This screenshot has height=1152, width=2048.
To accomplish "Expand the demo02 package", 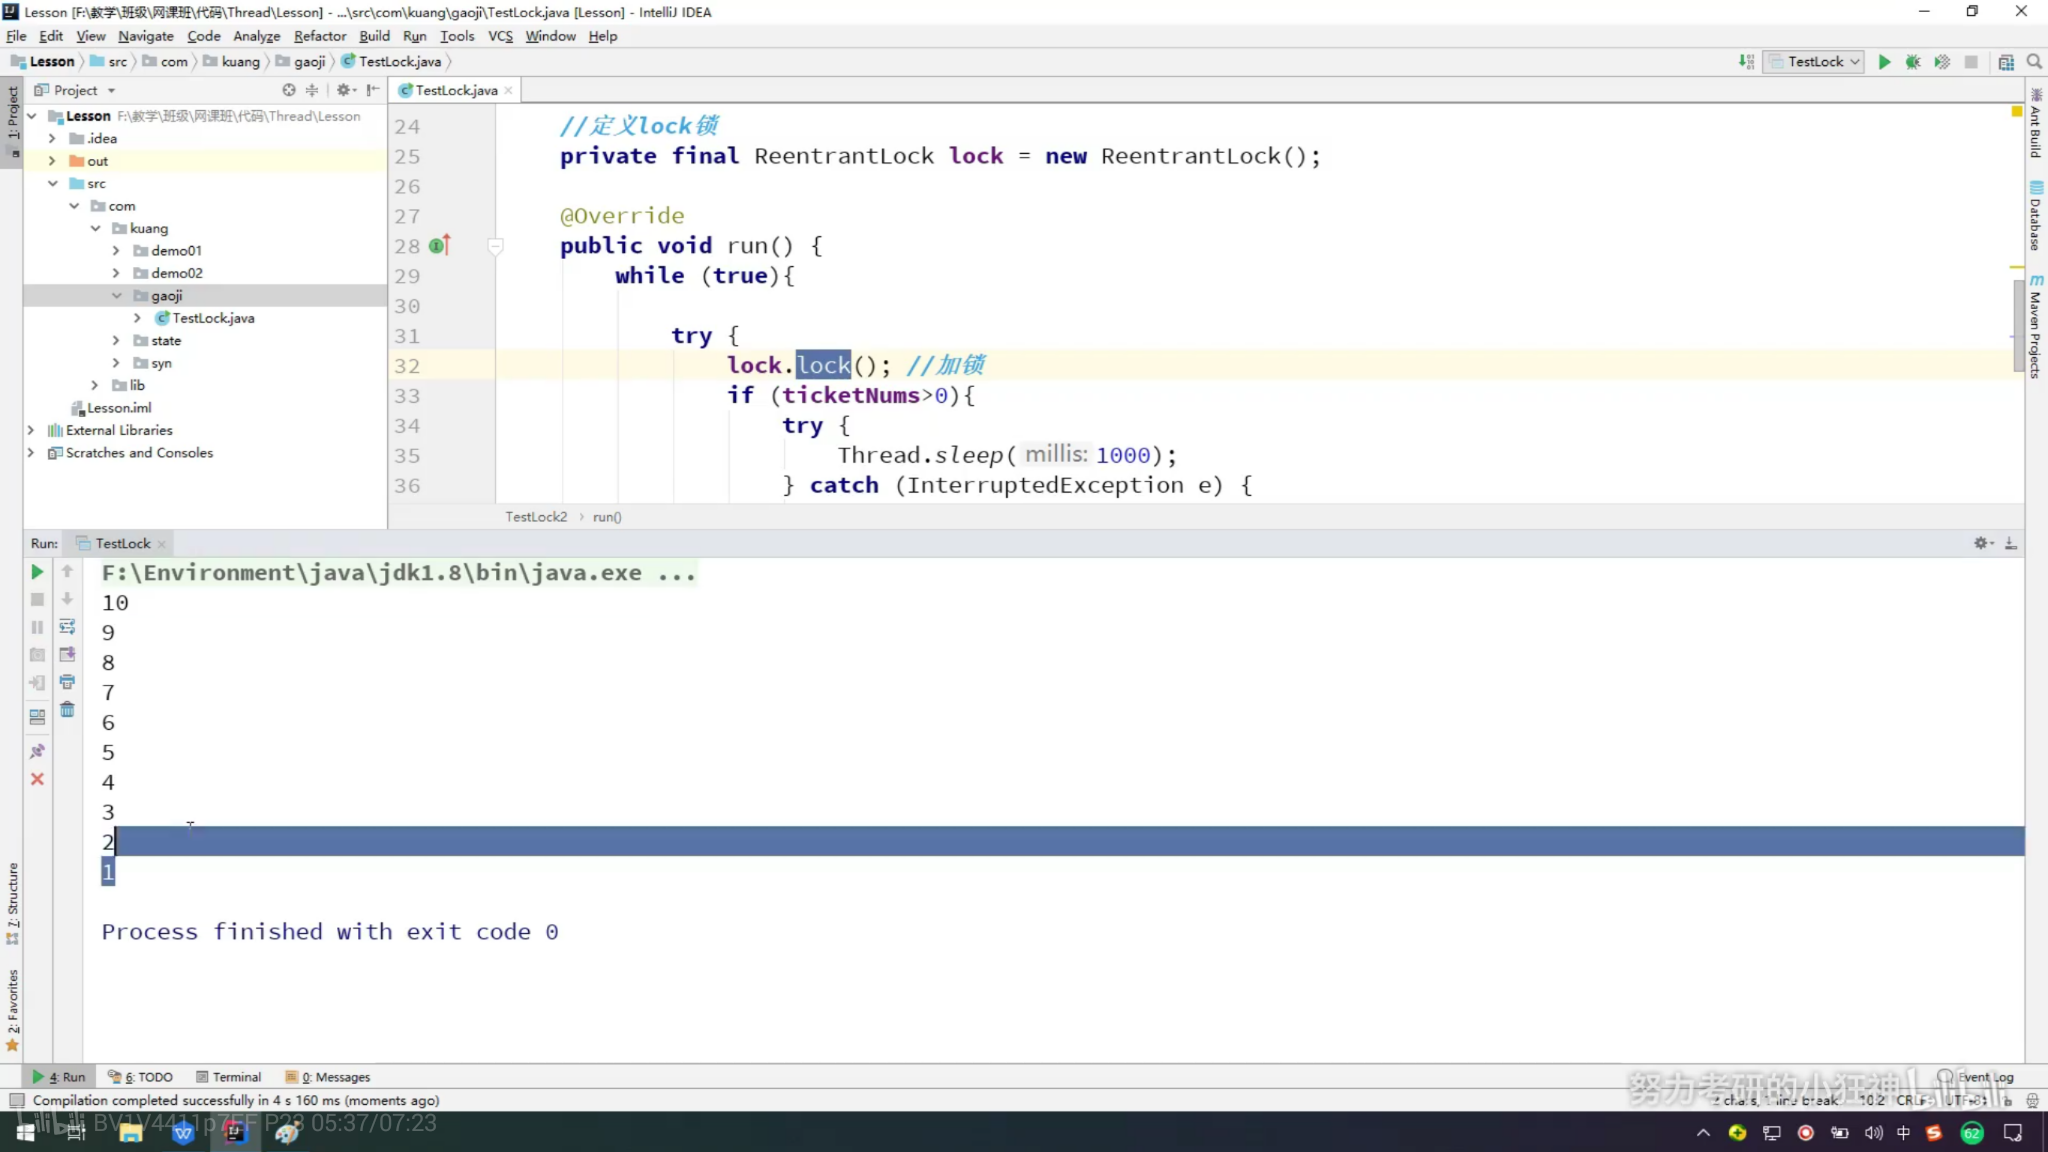I will [116, 273].
